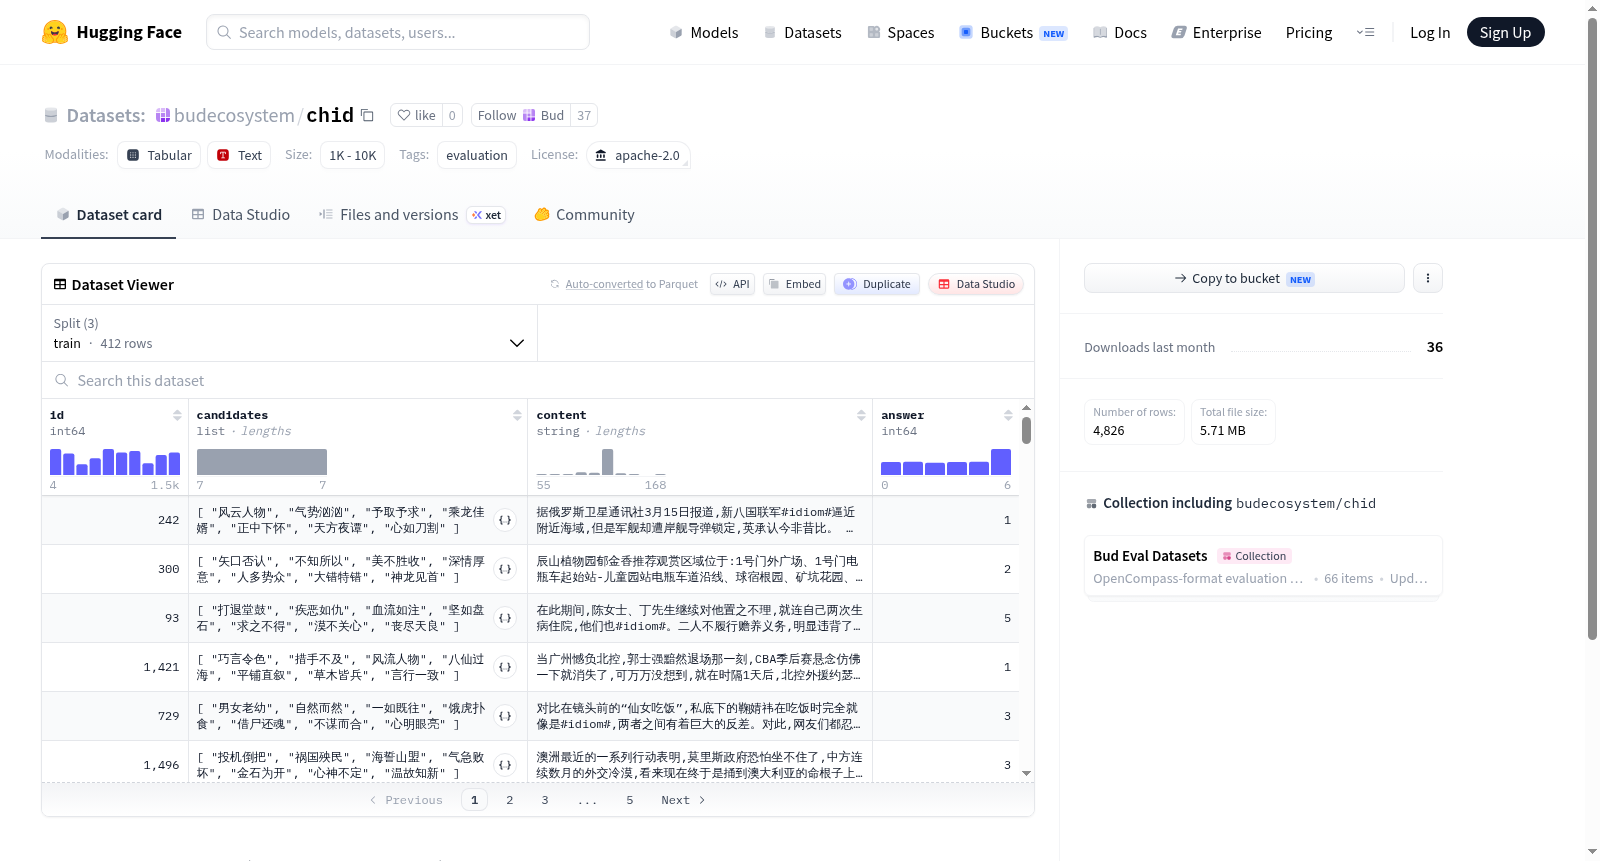1600x861 pixels.
Task: Open the Split train dropdown
Action: pos(289,333)
